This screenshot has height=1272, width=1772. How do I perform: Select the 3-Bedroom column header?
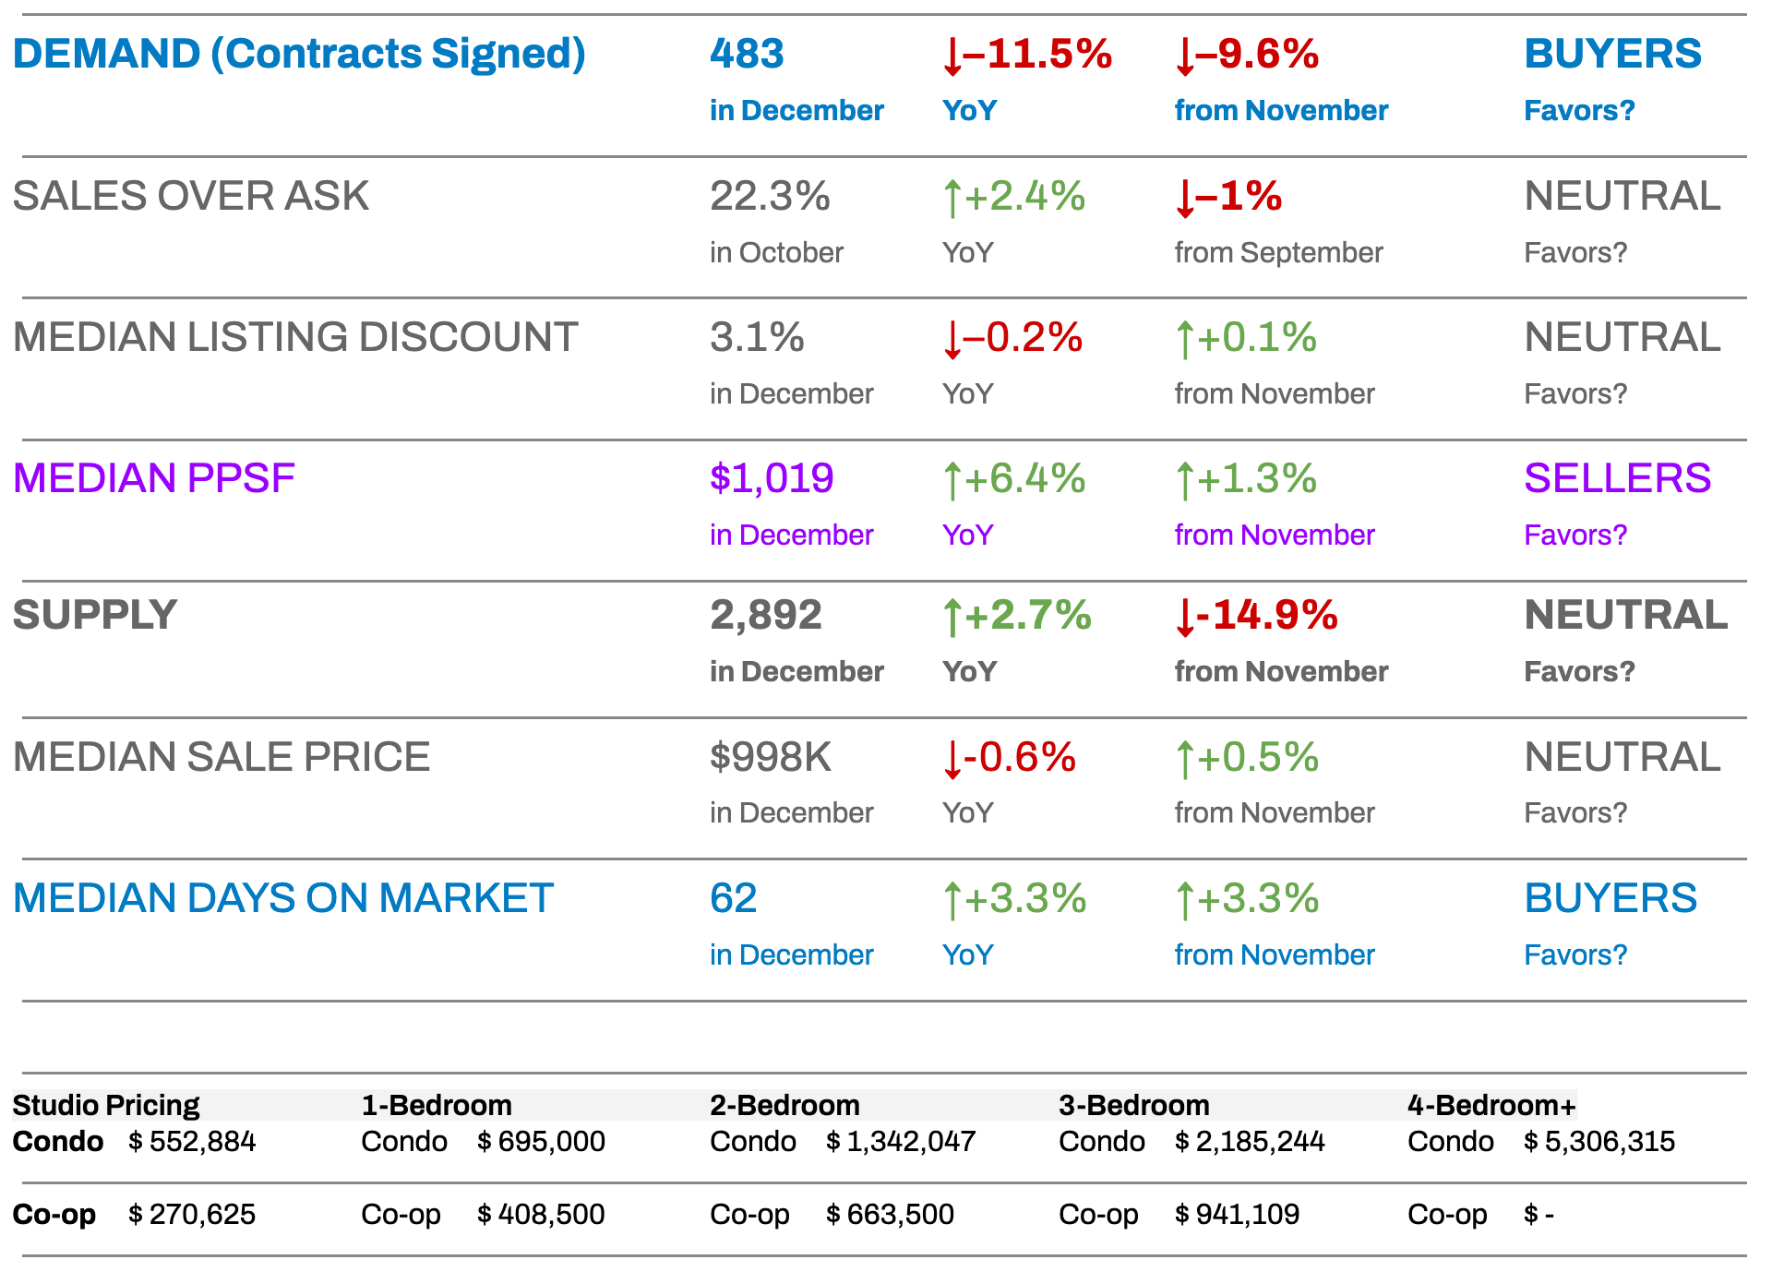tap(1134, 1105)
